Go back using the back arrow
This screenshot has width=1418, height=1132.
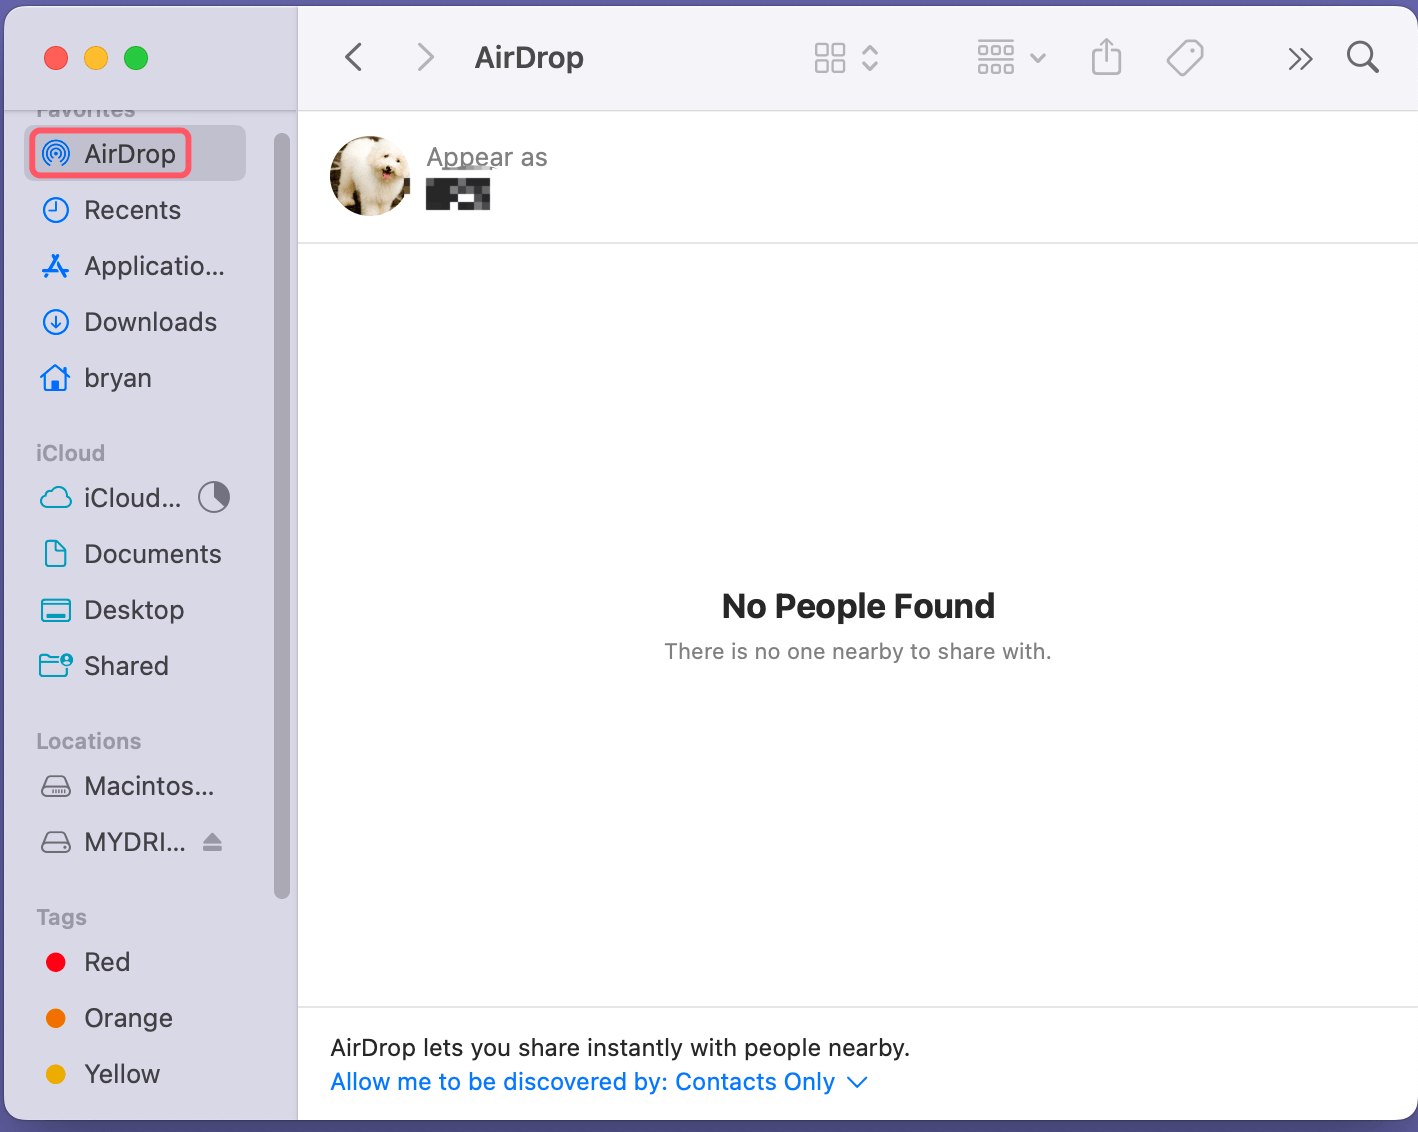[353, 57]
